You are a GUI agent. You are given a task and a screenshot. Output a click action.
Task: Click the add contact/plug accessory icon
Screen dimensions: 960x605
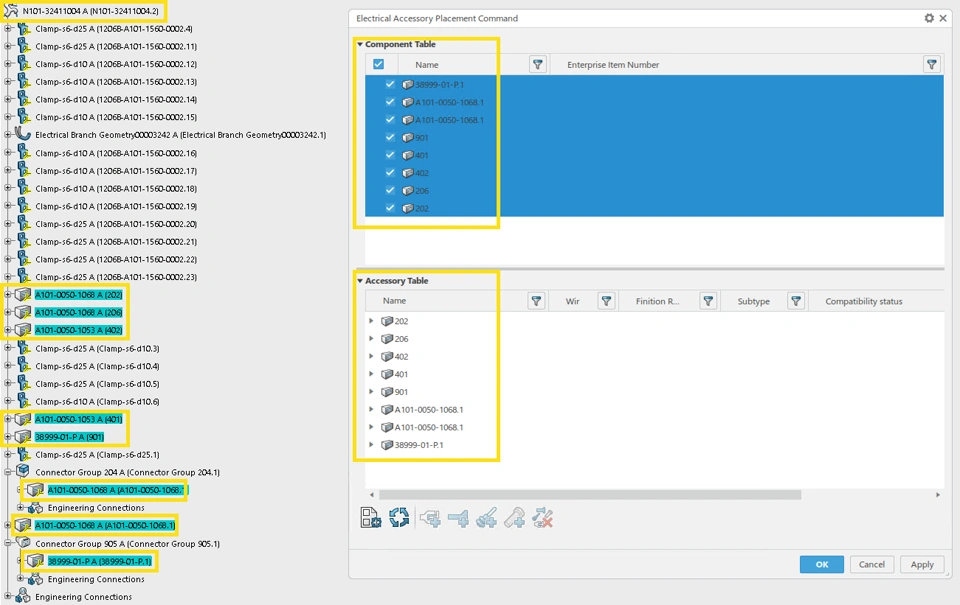(x=487, y=519)
